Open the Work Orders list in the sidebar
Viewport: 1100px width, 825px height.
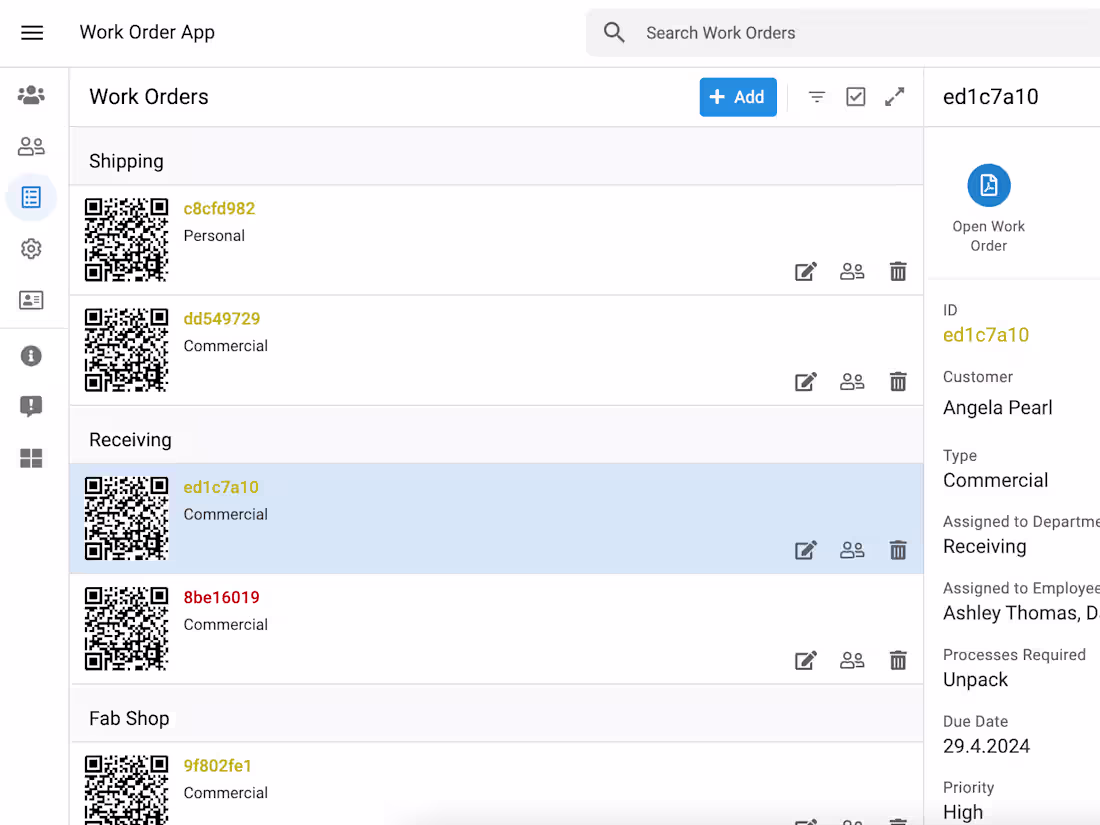[x=31, y=197]
